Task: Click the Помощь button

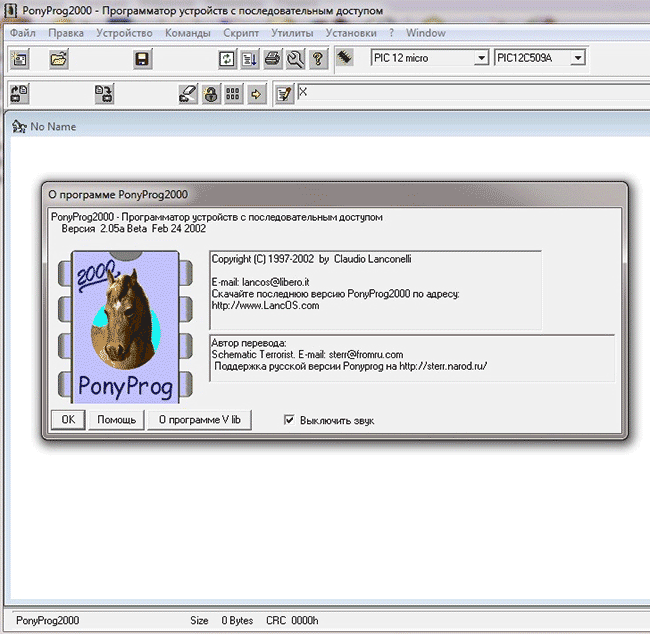Action: (116, 420)
